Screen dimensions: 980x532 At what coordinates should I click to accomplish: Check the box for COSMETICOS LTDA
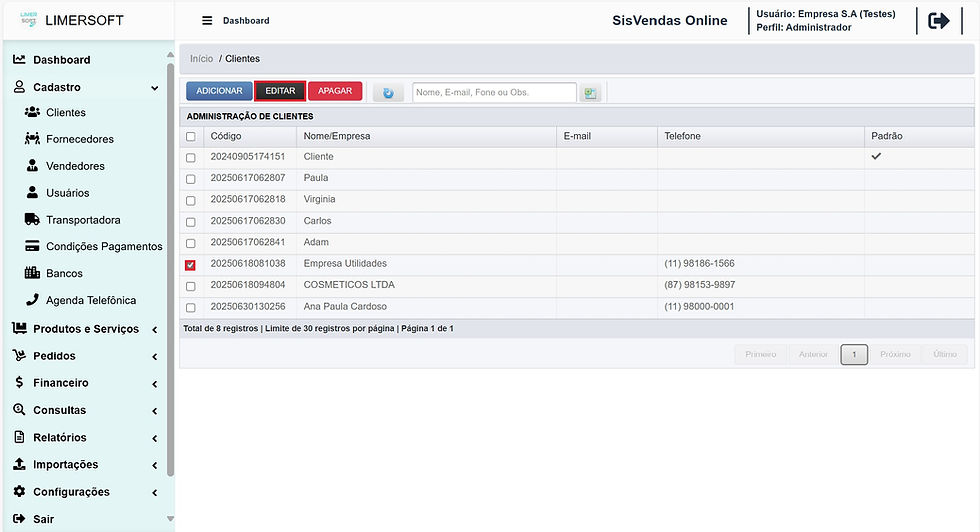(191, 286)
